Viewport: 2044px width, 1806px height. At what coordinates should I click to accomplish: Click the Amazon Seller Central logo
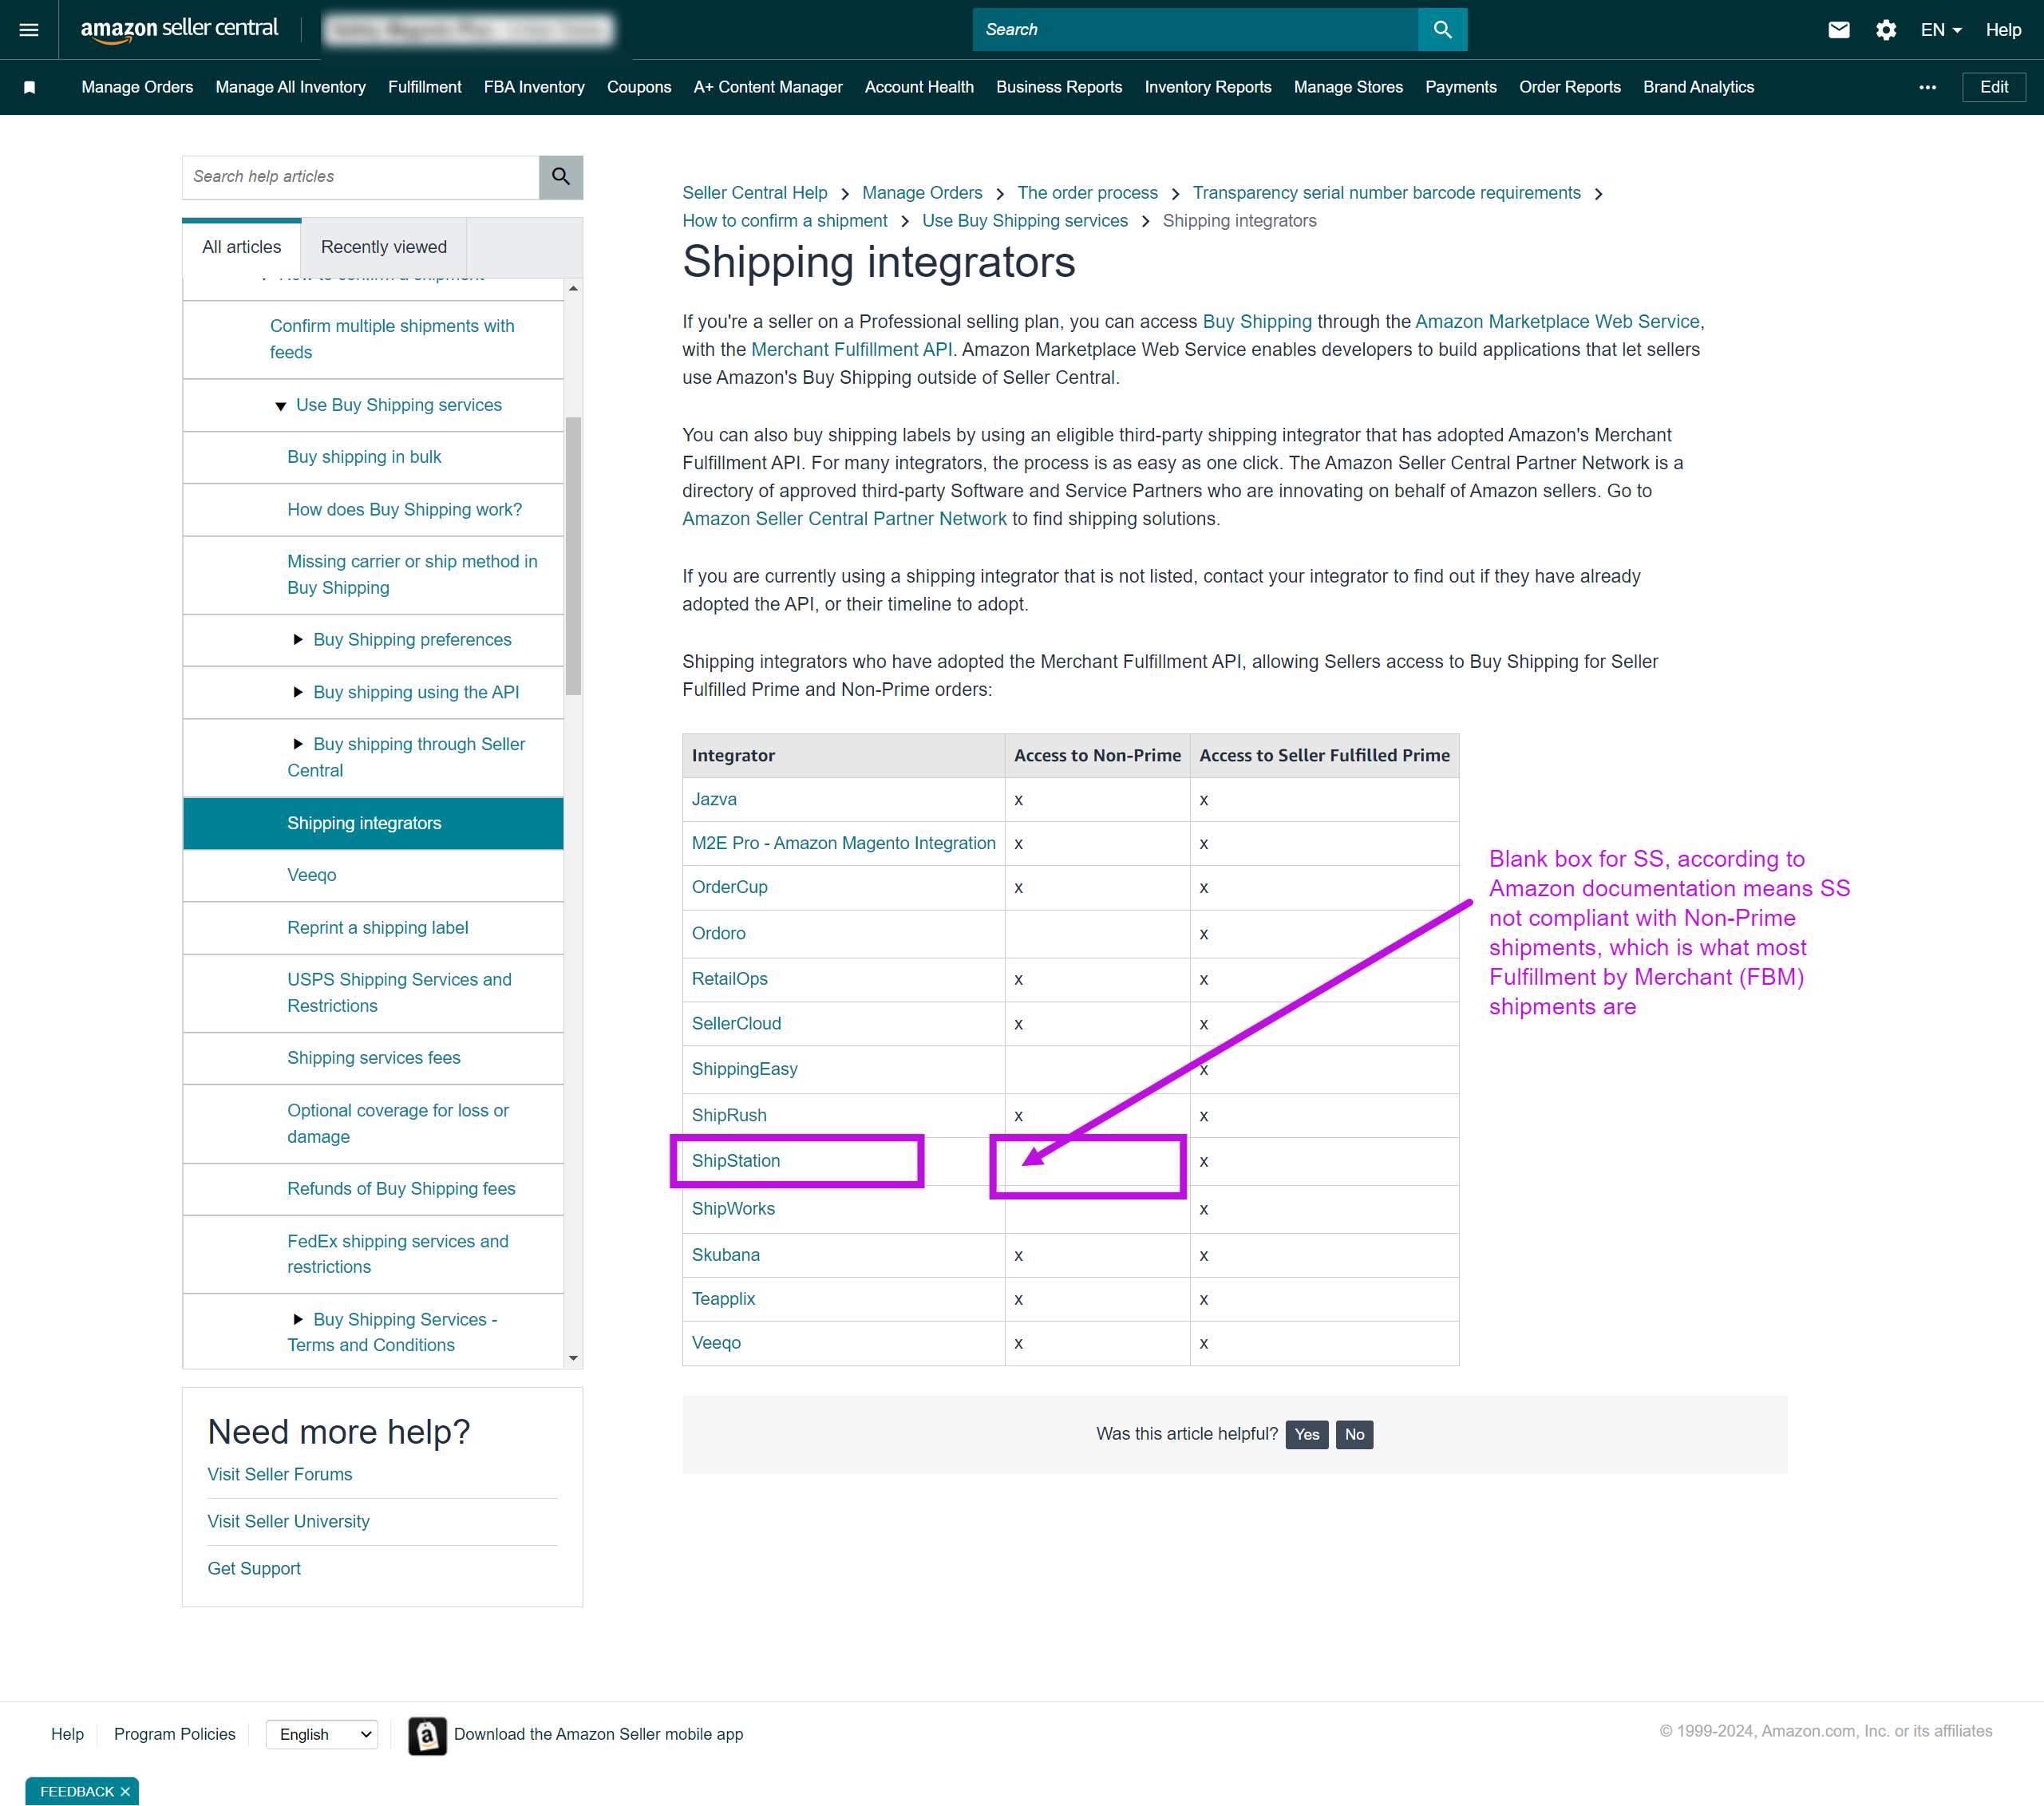[x=179, y=29]
